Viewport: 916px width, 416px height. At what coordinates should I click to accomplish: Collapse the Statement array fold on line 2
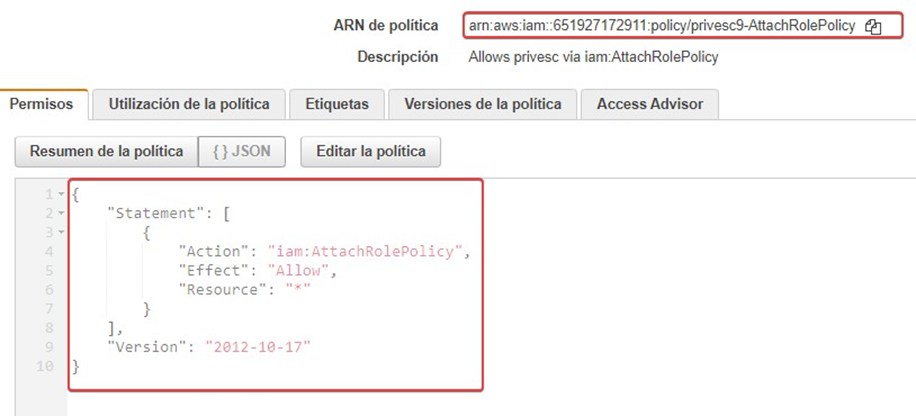(x=61, y=213)
